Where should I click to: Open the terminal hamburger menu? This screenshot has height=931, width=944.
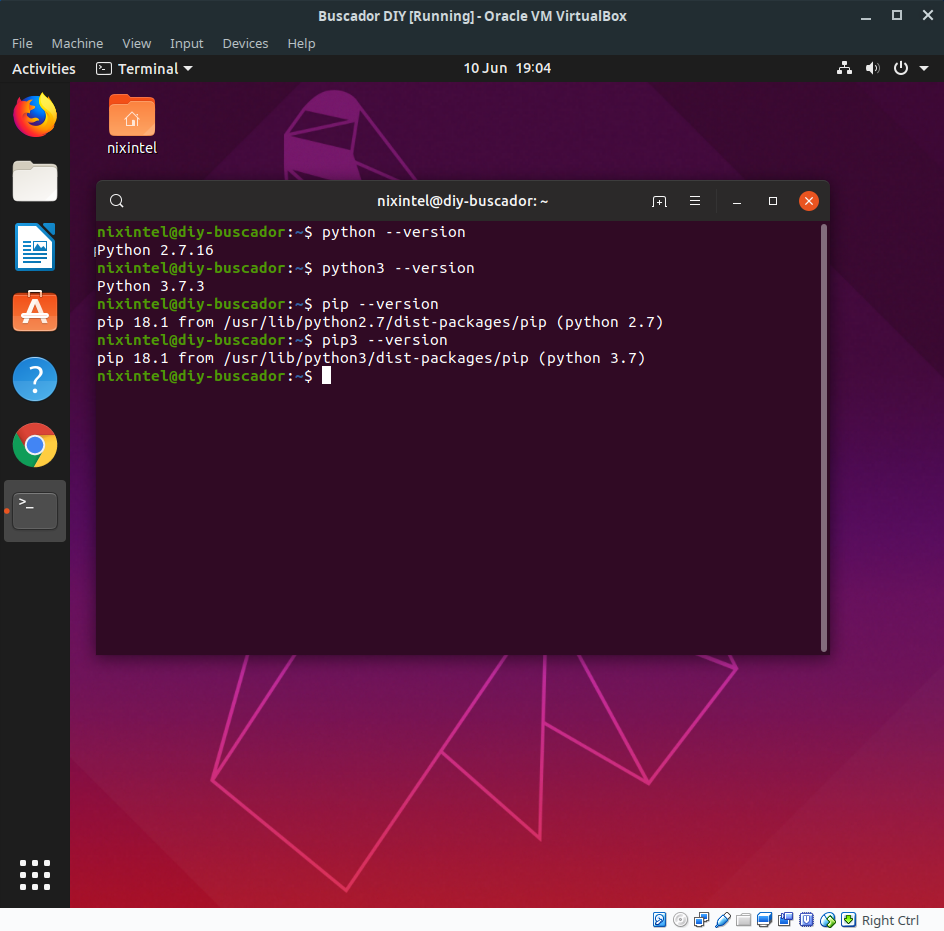[x=695, y=201]
